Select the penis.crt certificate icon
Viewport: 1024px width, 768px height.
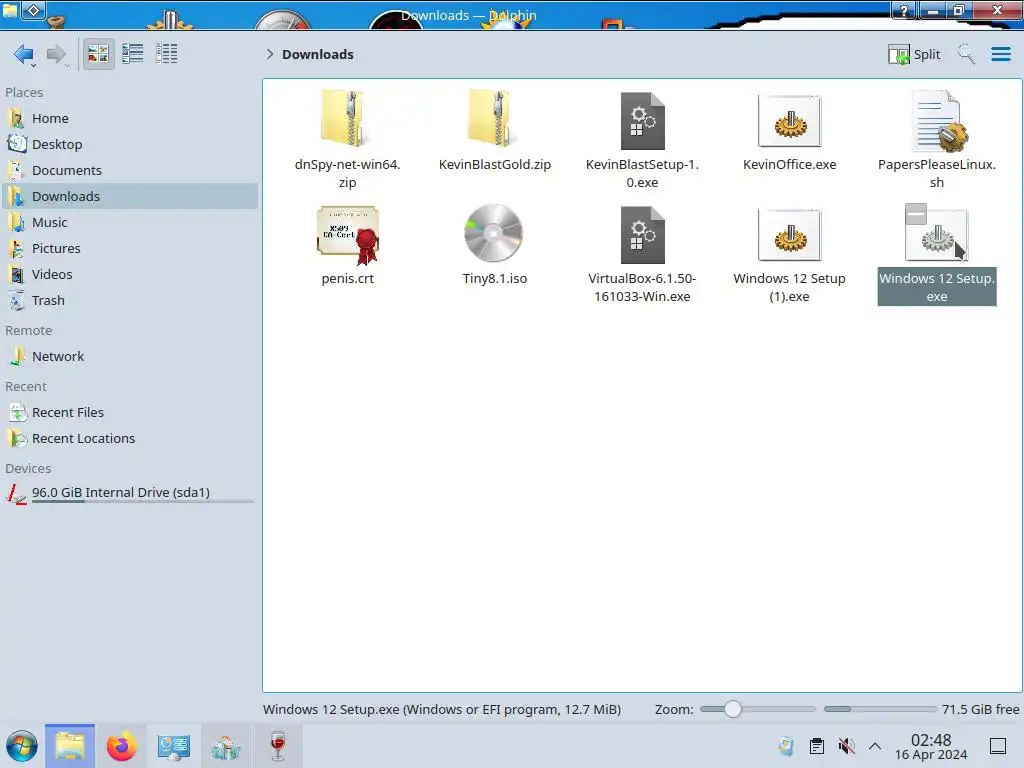click(347, 235)
